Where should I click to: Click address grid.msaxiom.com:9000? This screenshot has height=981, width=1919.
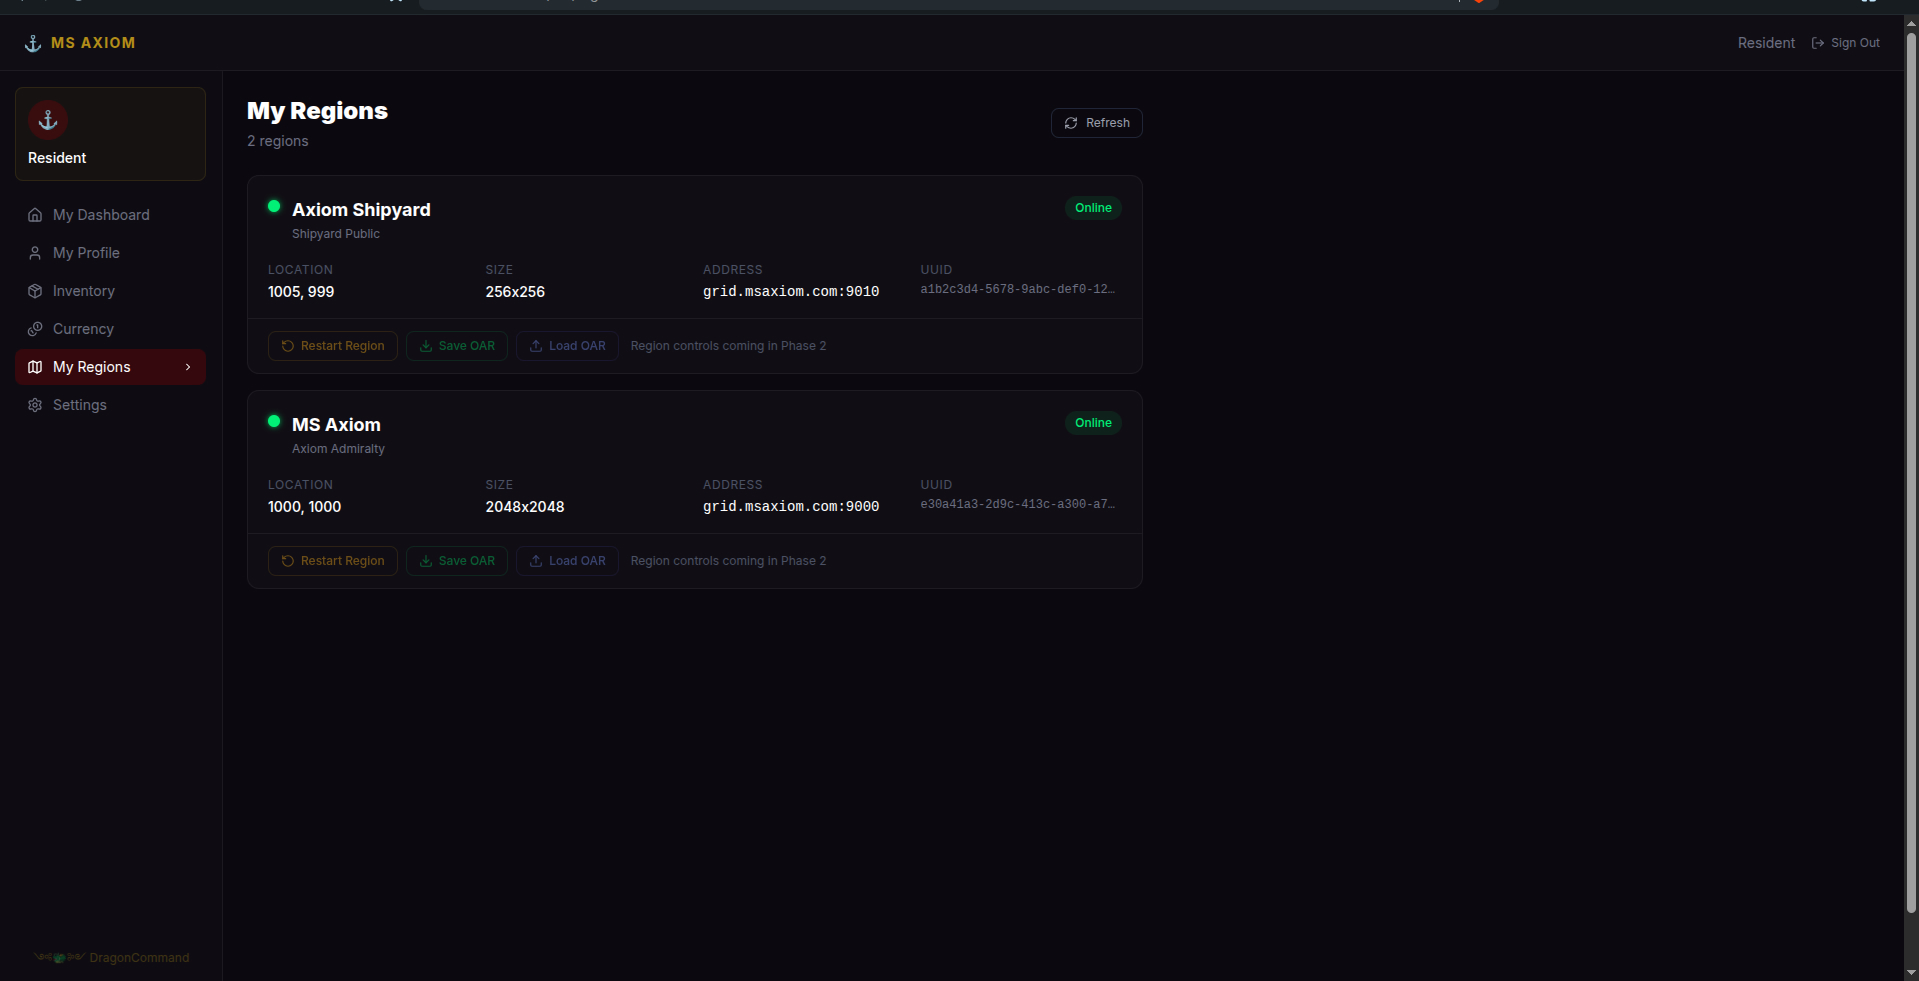pos(791,507)
